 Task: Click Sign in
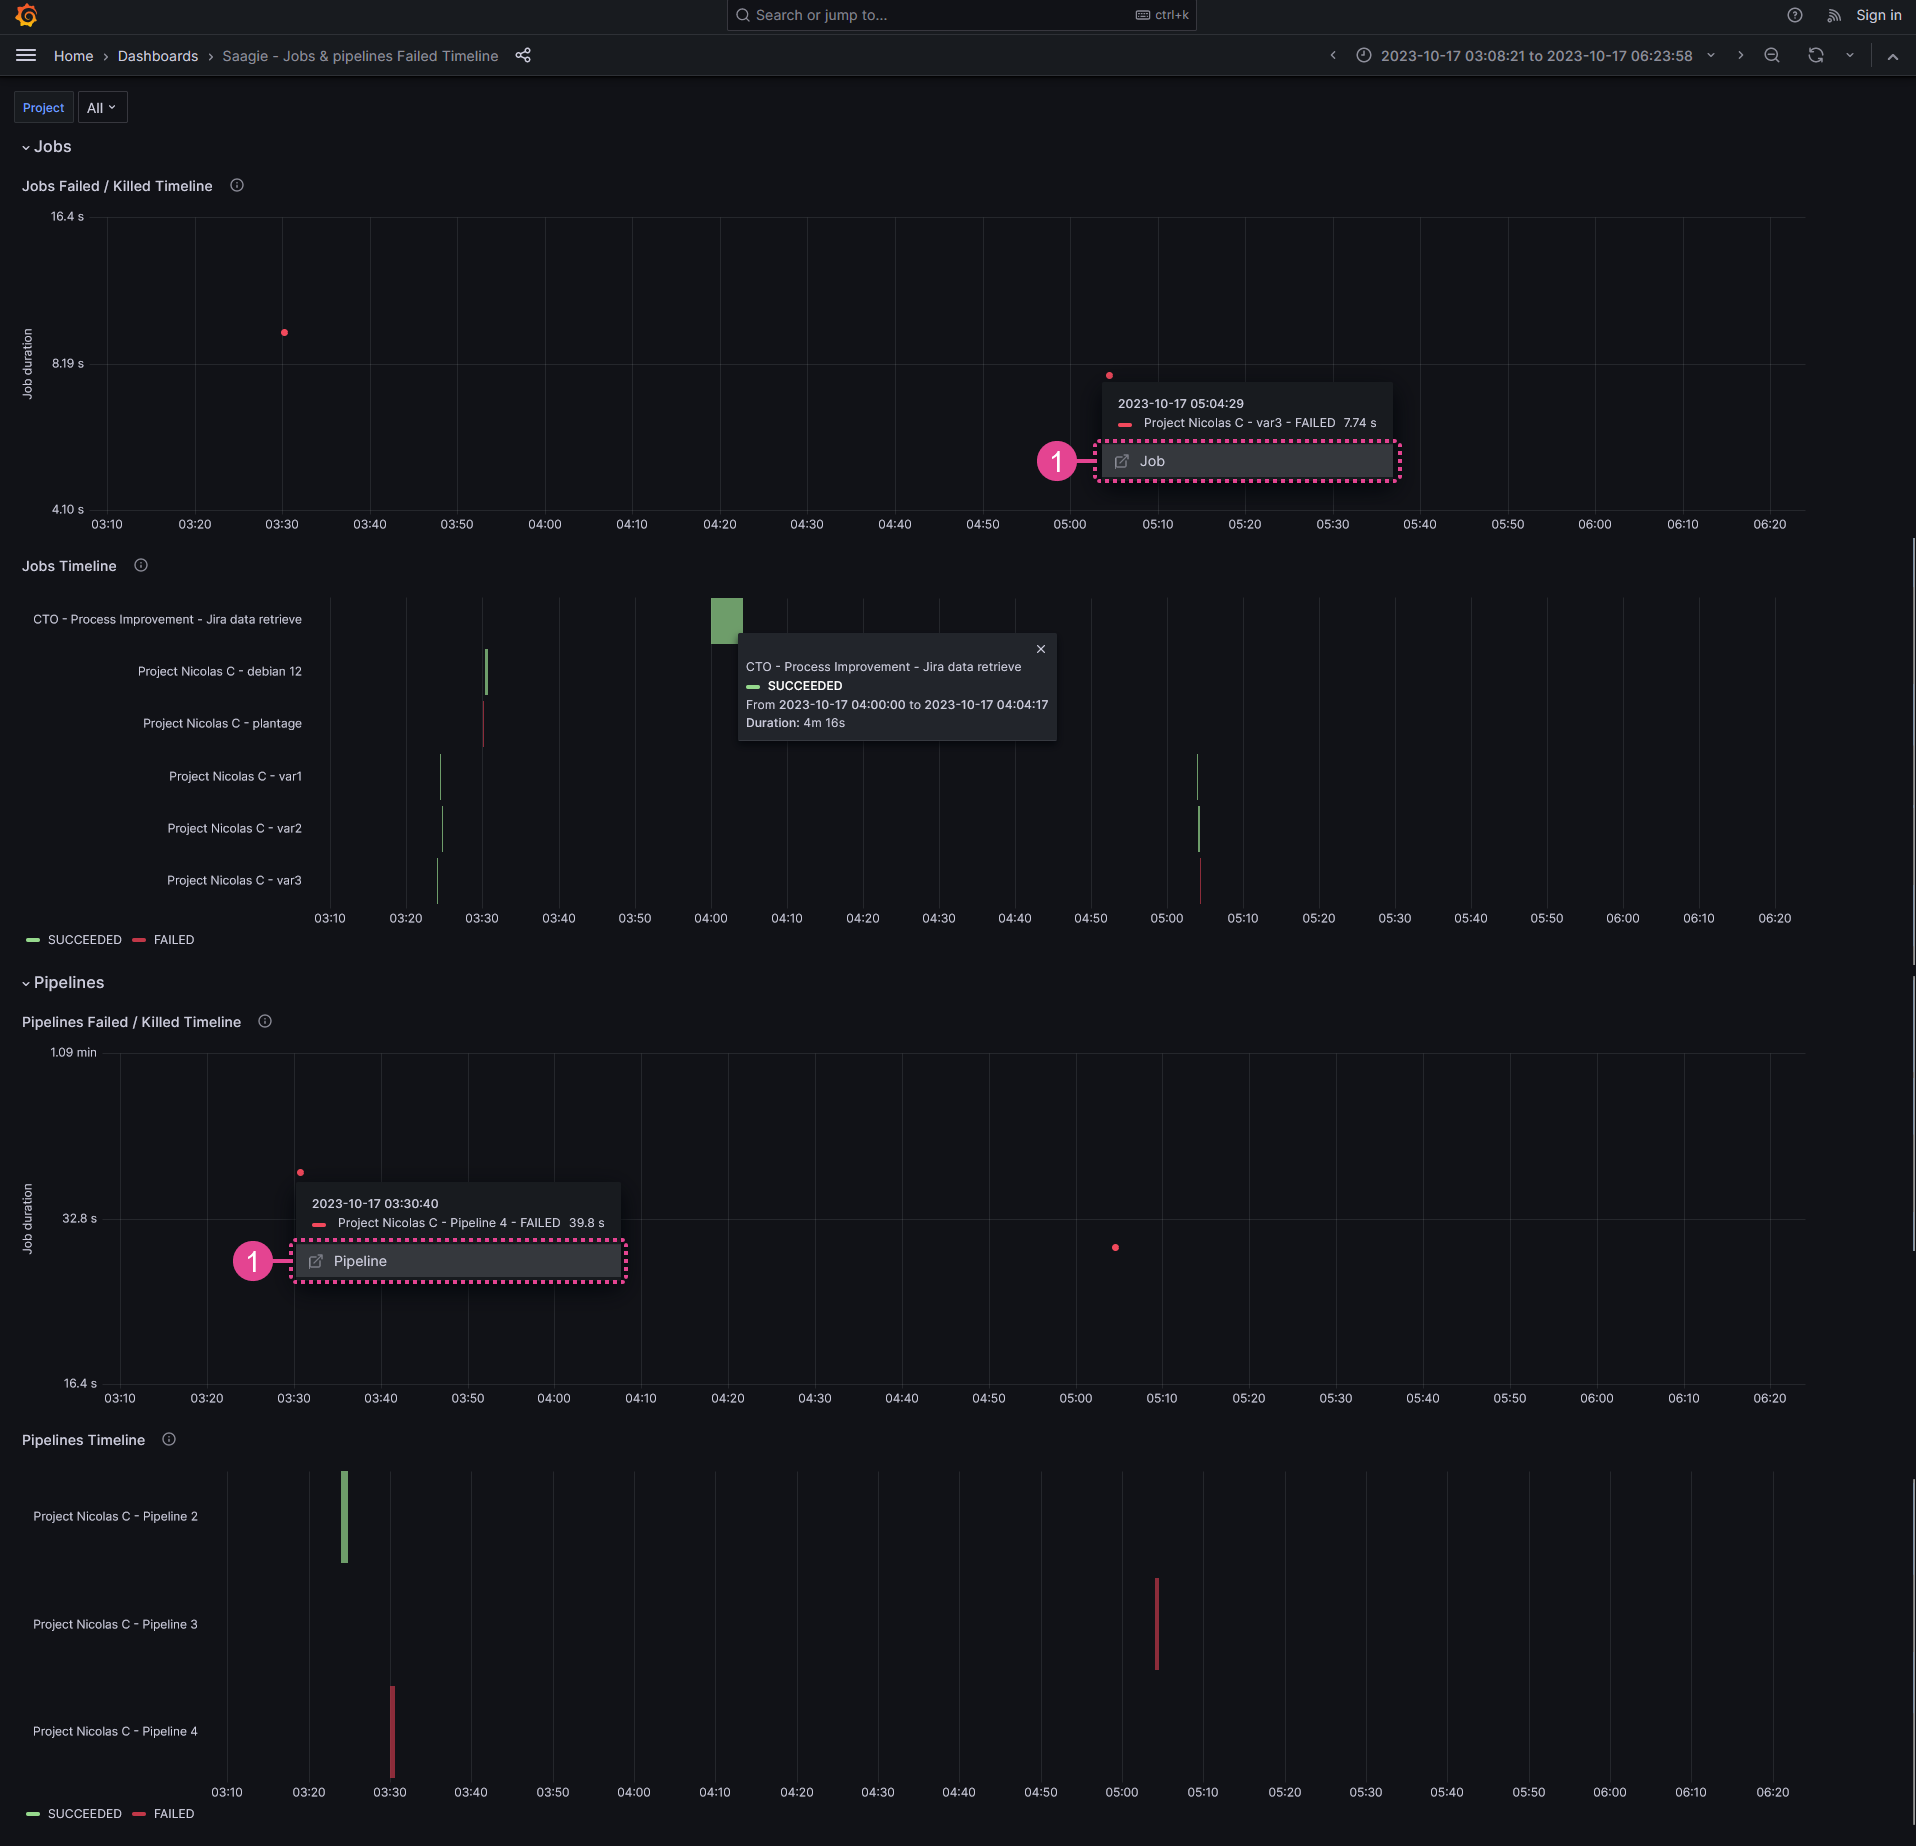(1878, 15)
